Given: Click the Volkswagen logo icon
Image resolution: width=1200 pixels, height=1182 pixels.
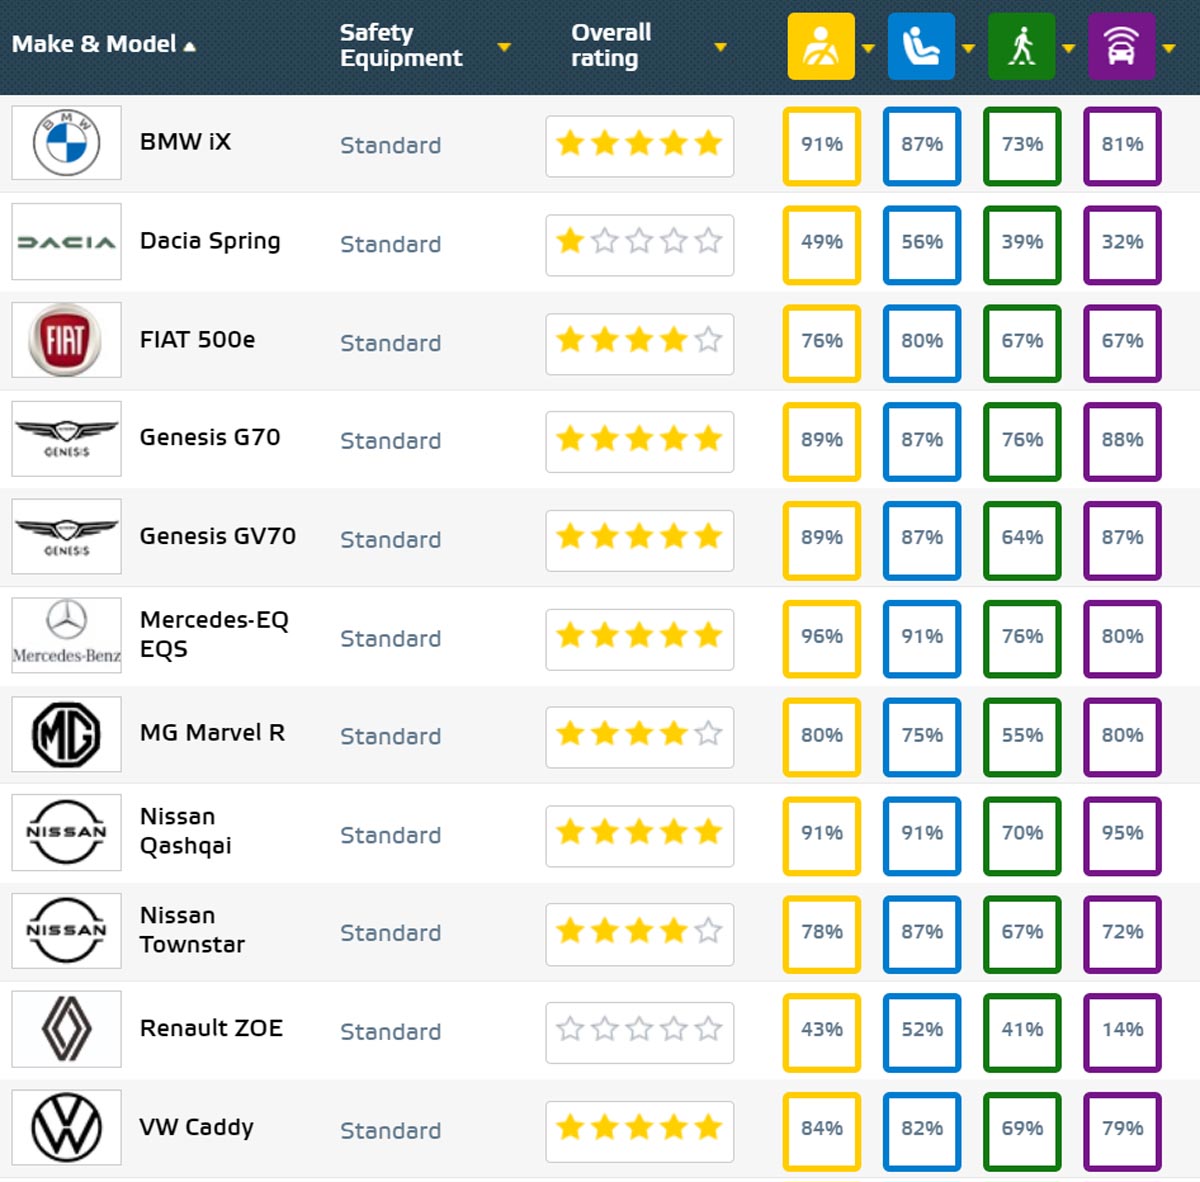Looking at the screenshot, I should point(66,1127).
